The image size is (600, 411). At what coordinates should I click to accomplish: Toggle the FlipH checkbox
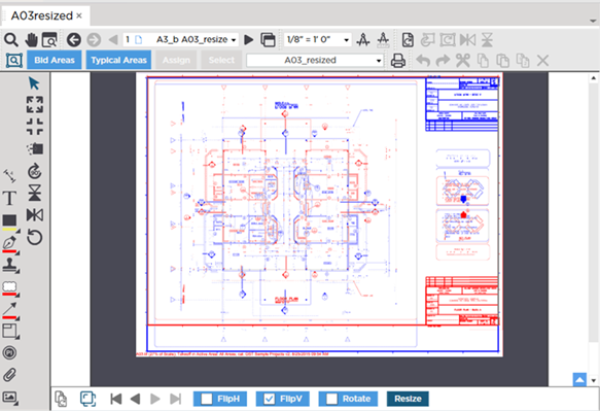[x=207, y=399]
